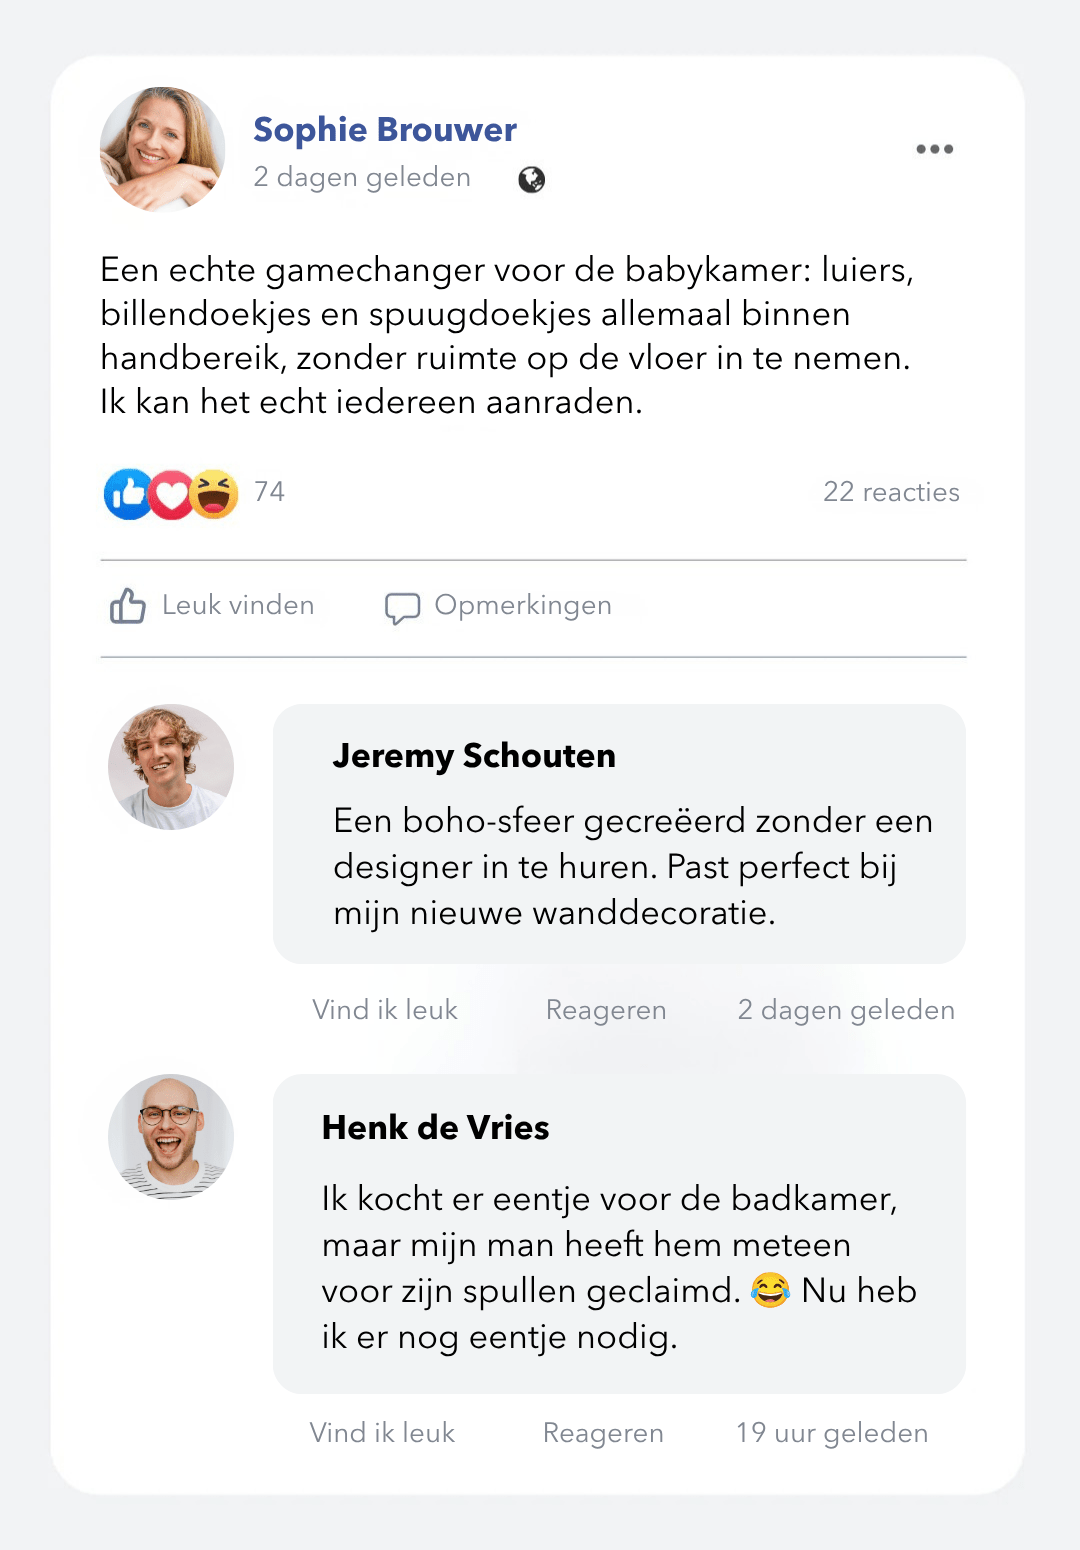The height and width of the screenshot is (1550, 1080).
Task: Toggle Leuk vinden on the post
Action: coord(212,606)
